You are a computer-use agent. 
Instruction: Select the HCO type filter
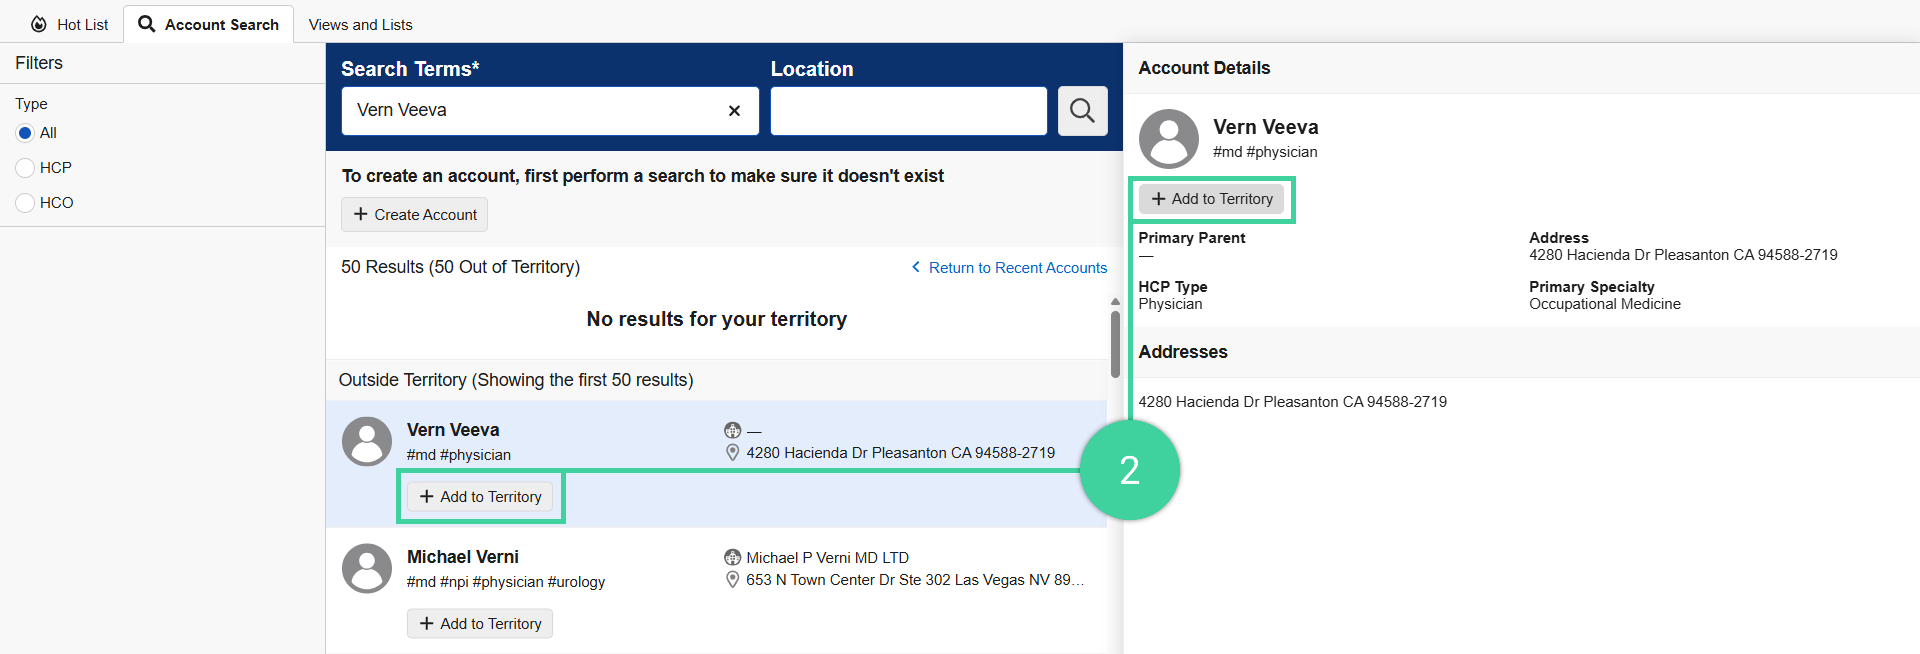[26, 203]
